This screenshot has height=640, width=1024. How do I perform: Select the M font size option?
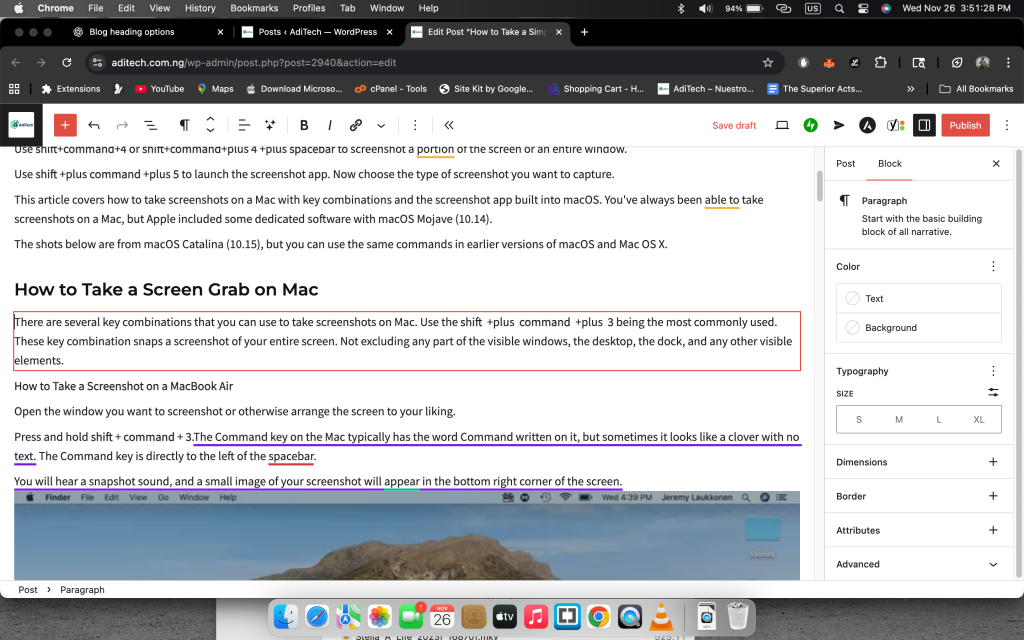pyautogui.click(x=899, y=419)
